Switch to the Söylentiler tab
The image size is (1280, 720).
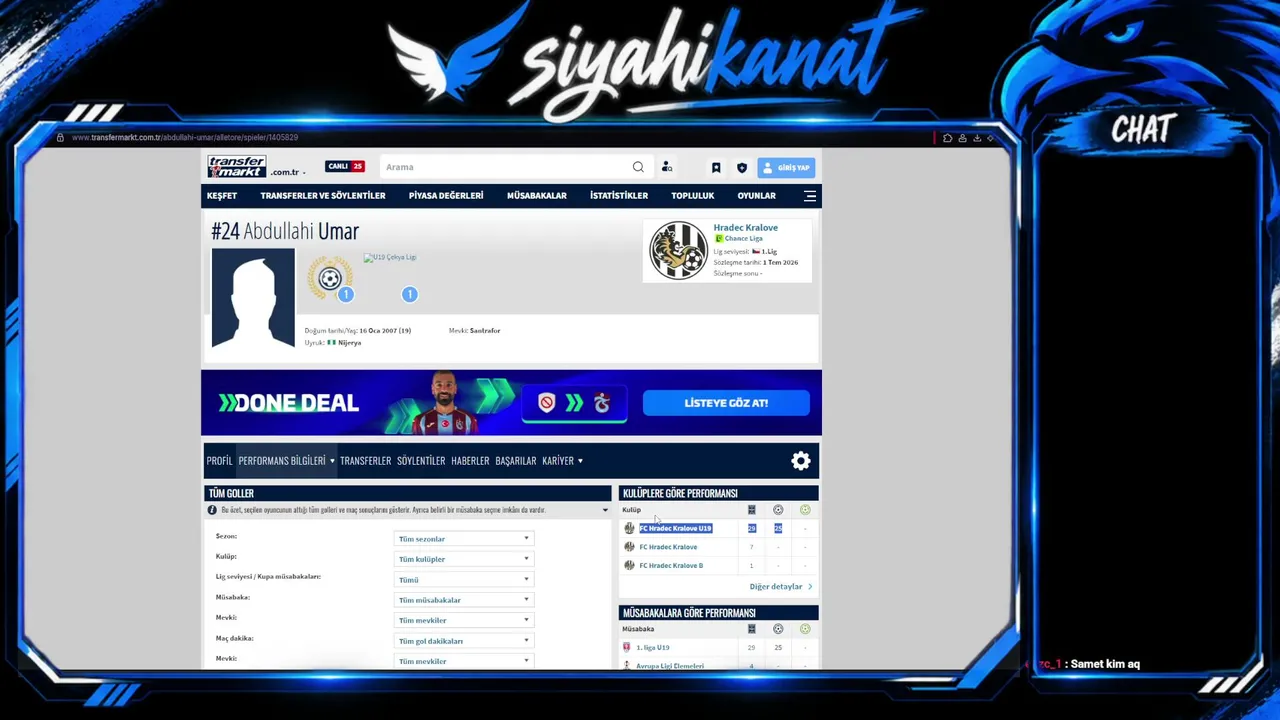pos(421,461)
